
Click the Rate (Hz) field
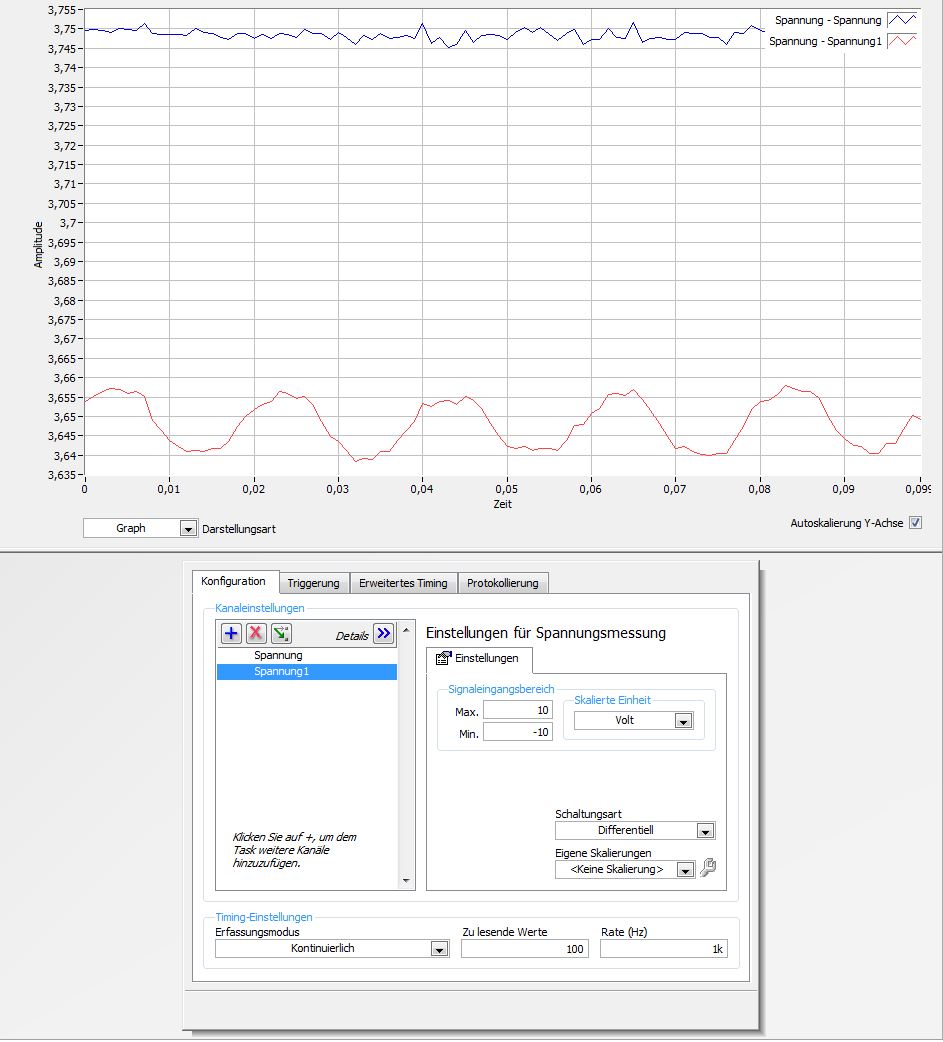(x=663, y=949)
